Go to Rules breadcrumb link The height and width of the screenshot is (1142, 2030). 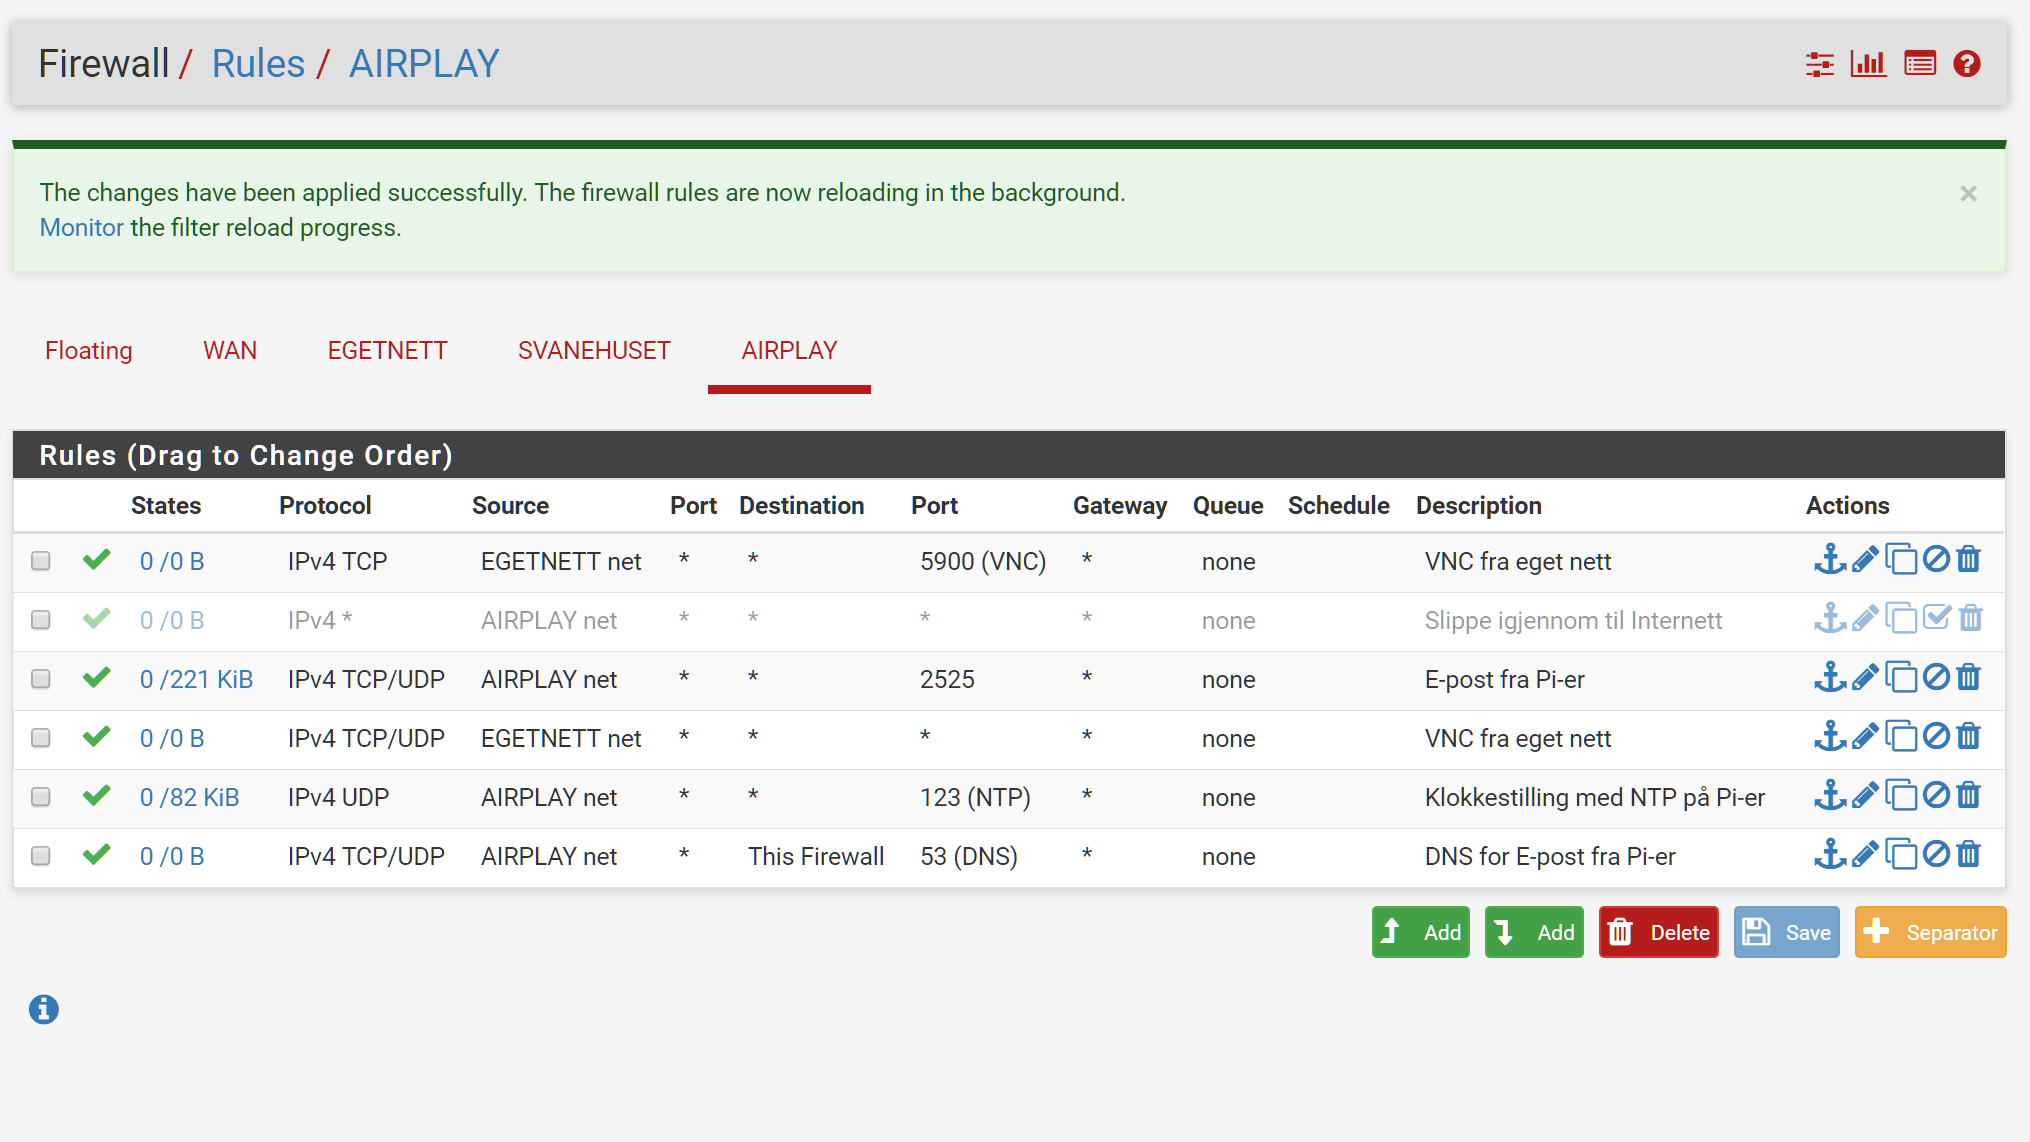click(x=258, y=64)
